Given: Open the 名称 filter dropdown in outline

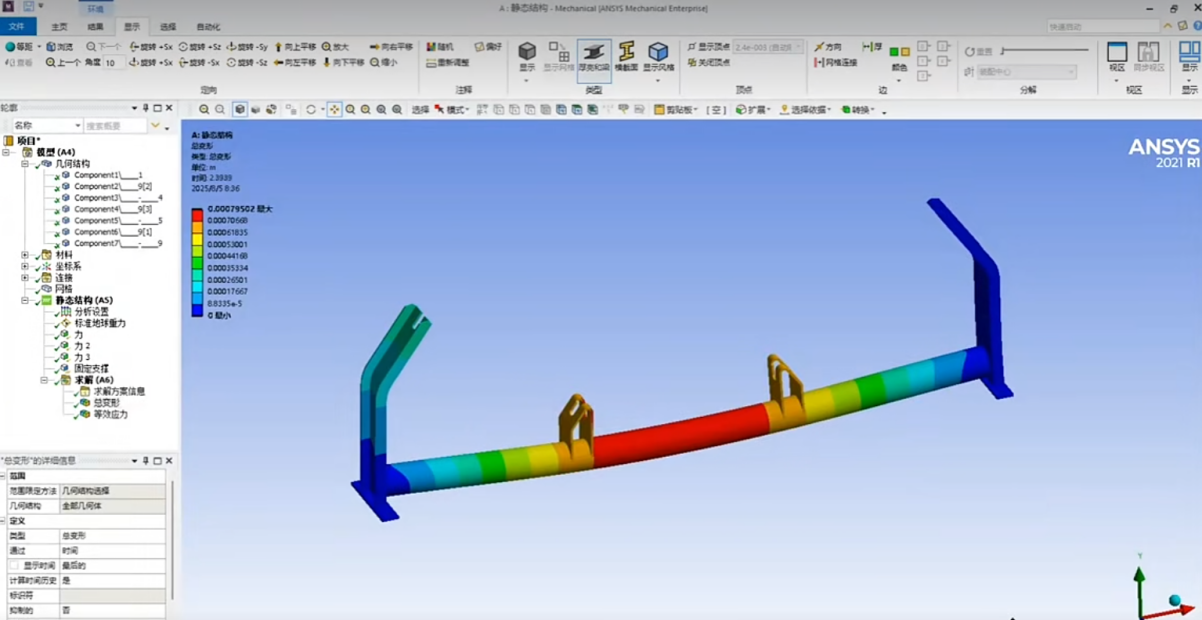Looking at the screenshot, I should tap(47, 126).
